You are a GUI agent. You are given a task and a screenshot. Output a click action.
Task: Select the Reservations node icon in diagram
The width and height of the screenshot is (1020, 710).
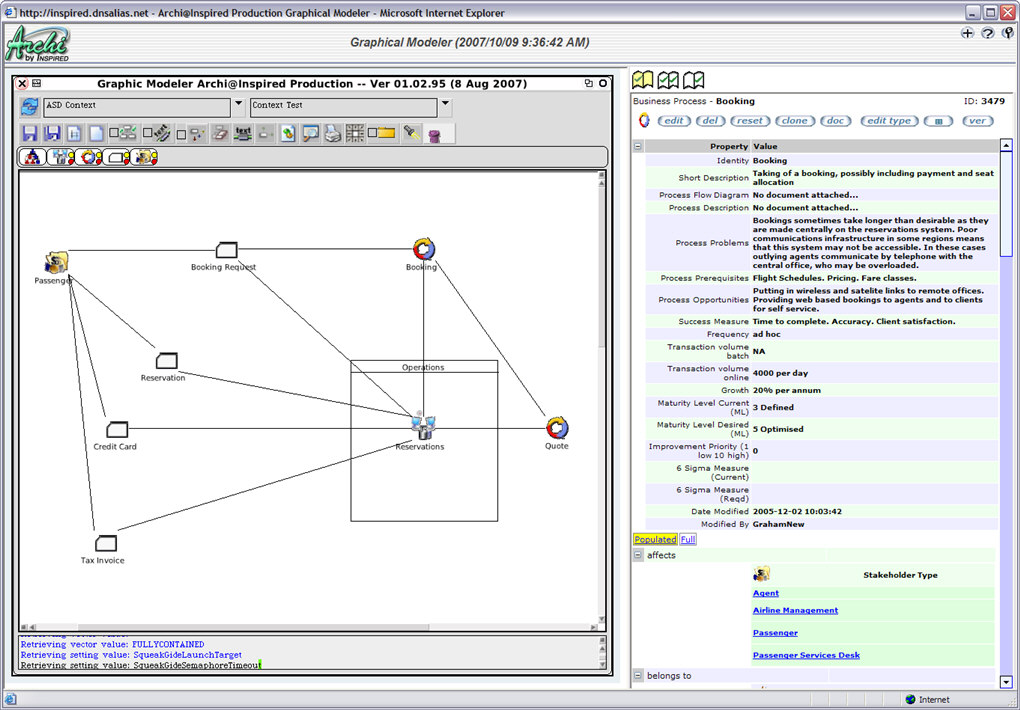422,428
